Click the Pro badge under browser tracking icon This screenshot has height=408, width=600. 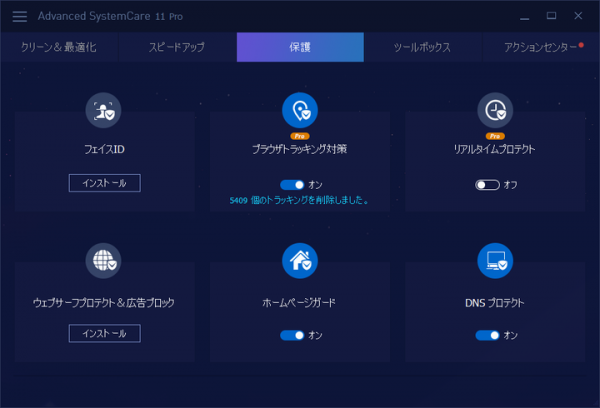click(300, 136)
